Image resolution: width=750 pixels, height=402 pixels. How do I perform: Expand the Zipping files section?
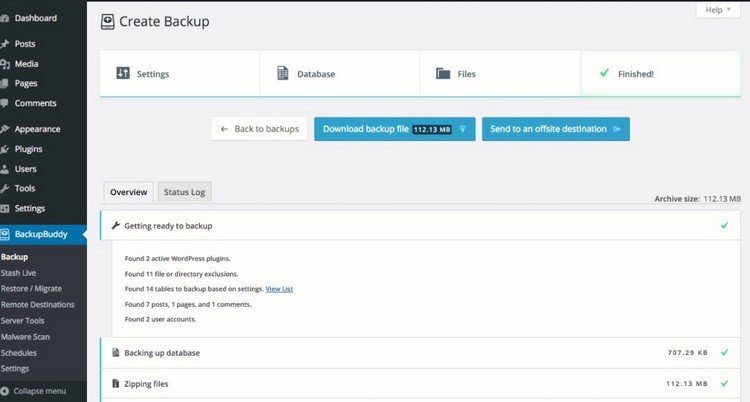(x=420, y=384)
